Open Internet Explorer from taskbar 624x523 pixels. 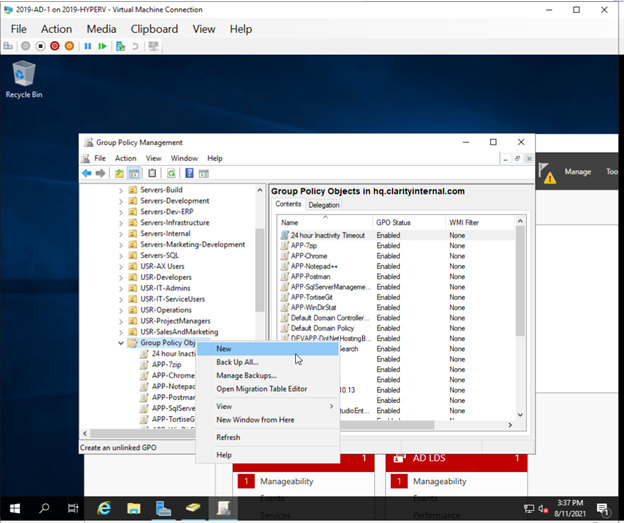tap(104, 508)
